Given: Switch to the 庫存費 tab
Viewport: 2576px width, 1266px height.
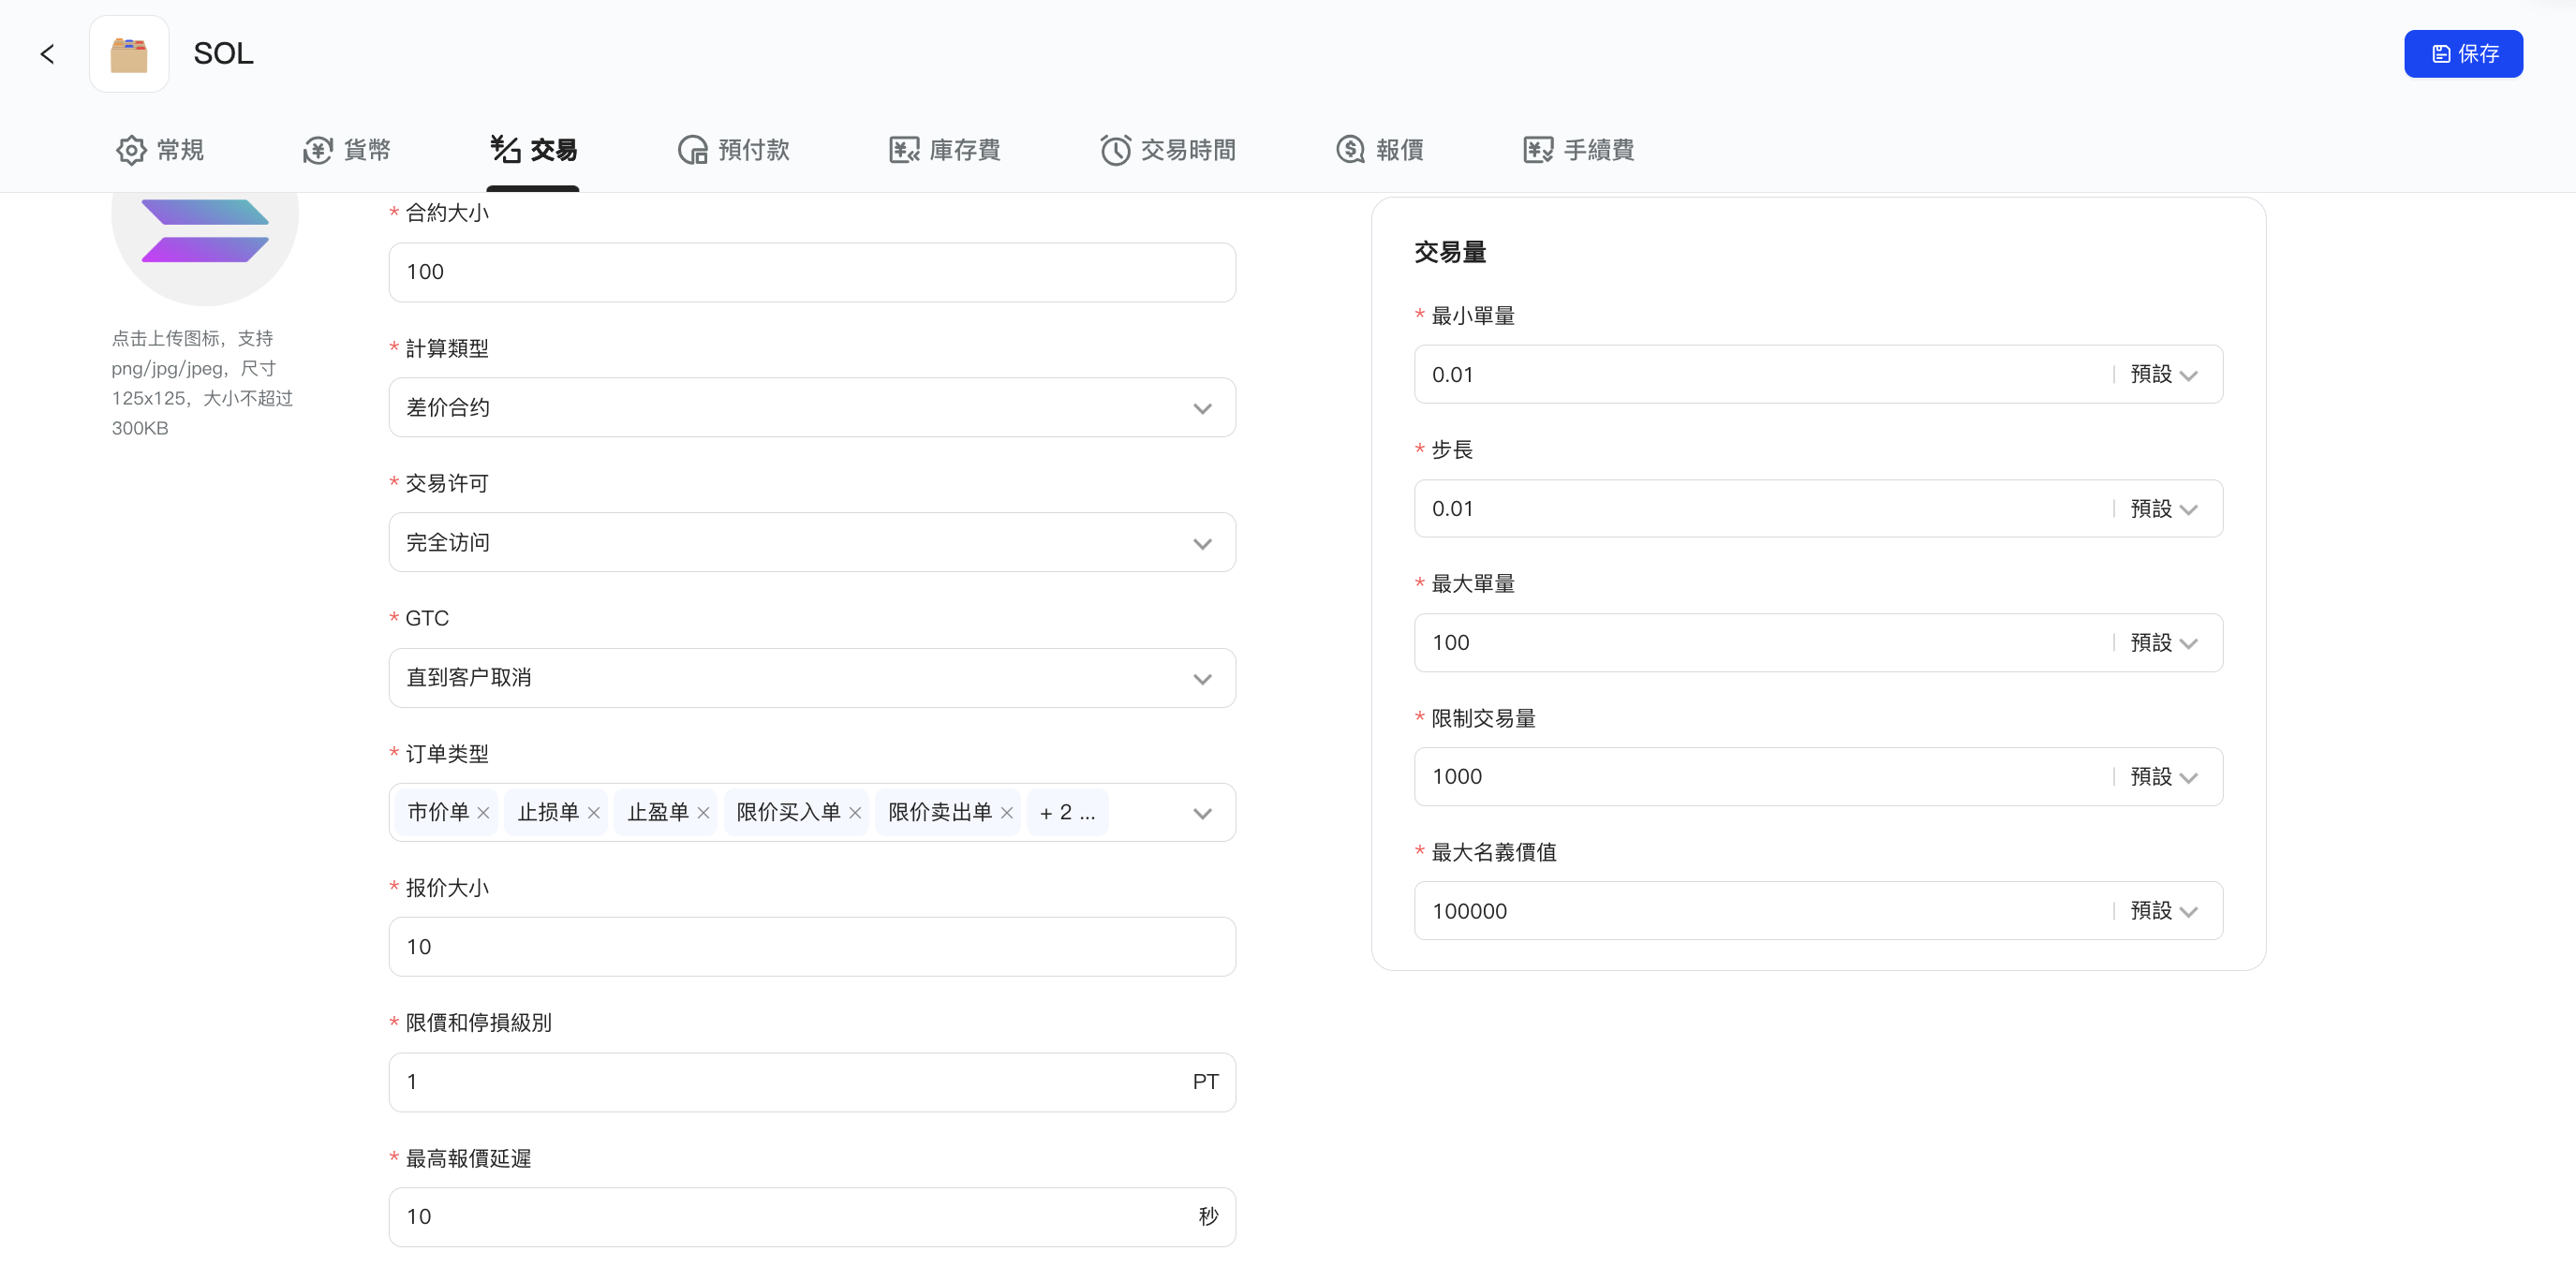Looking at the screenshot, I should pos(945,150).
